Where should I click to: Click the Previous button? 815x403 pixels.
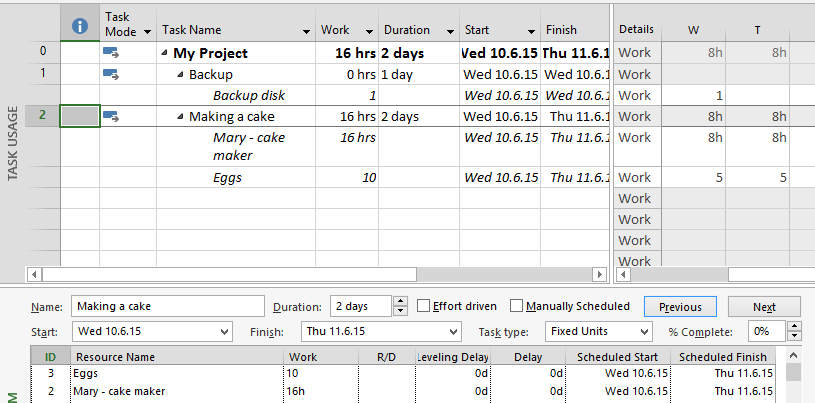point(680,307)
